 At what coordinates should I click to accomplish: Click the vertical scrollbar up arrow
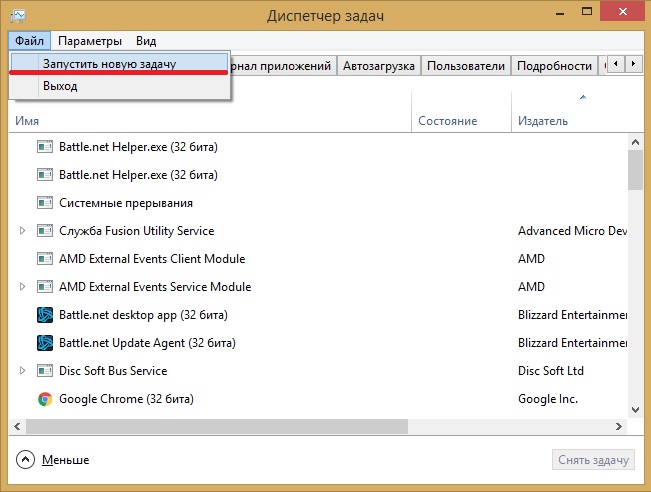coord(635,142)
